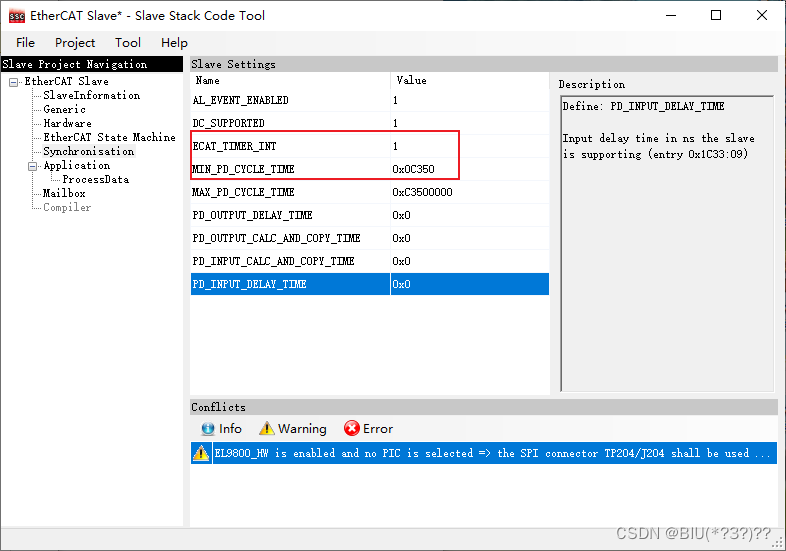
Task: Edit the 0x0C350 value cell
Action: [470, 169]
